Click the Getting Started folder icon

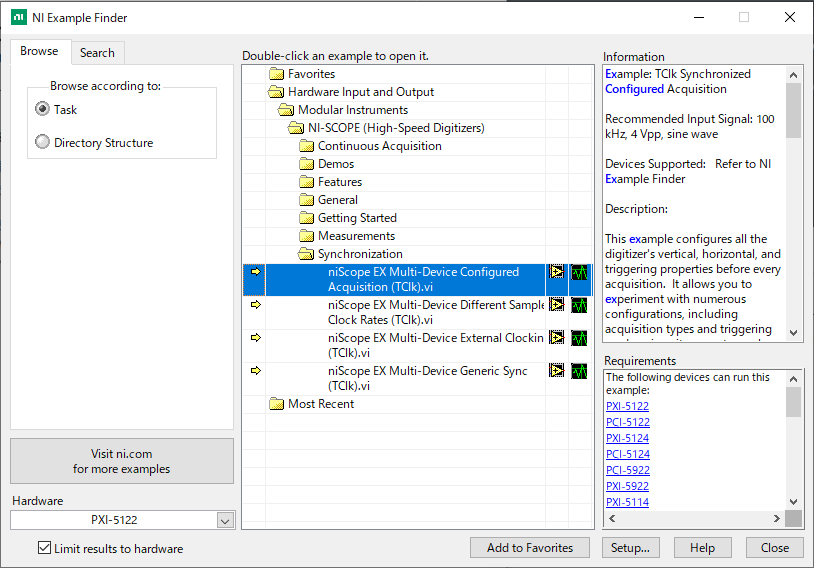coord(307,218)
